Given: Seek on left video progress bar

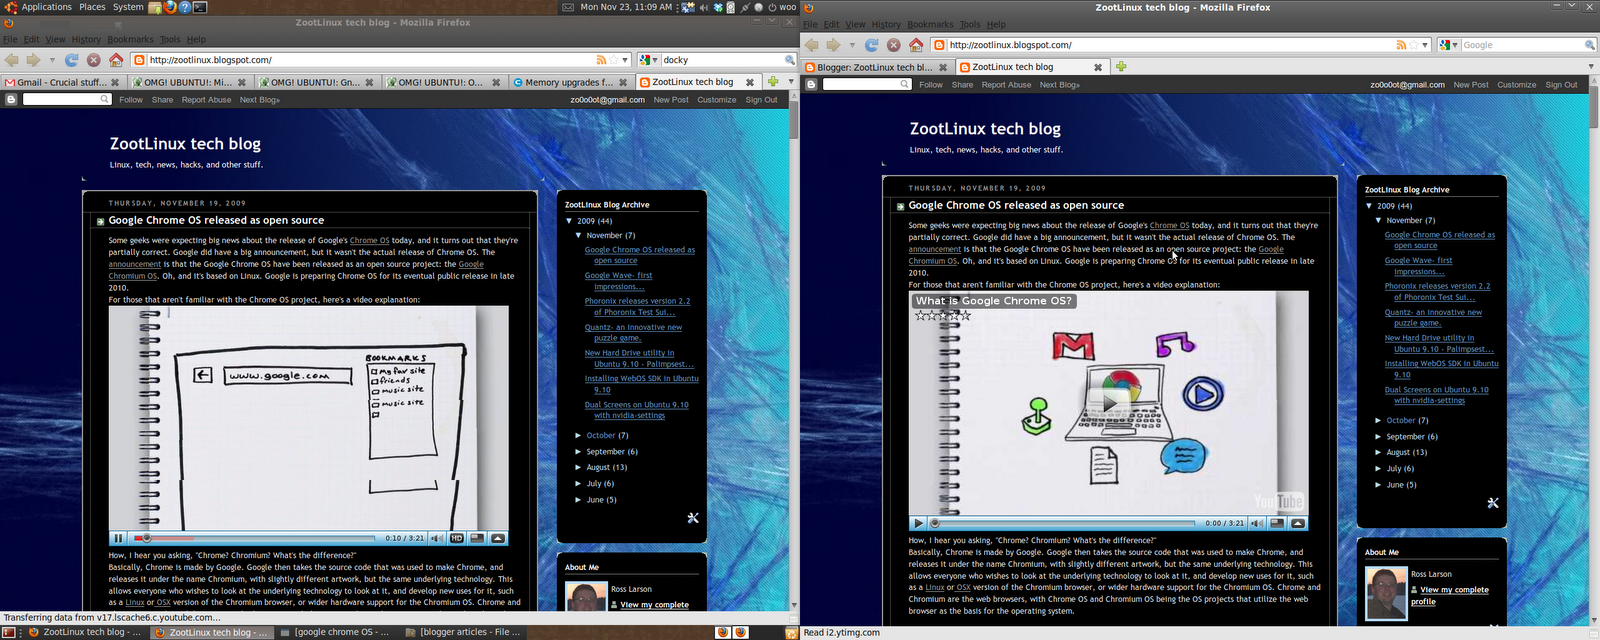Looking at the screenshot, I should [256, 538].
